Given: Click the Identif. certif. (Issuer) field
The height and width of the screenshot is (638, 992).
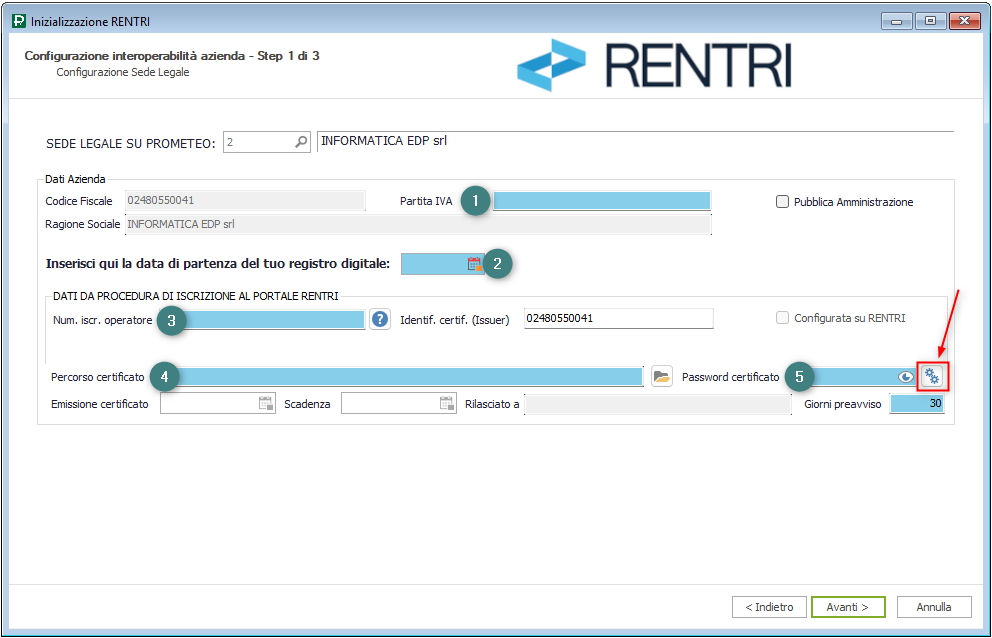Looking at the screenshot, I should [x=618, y=318].
